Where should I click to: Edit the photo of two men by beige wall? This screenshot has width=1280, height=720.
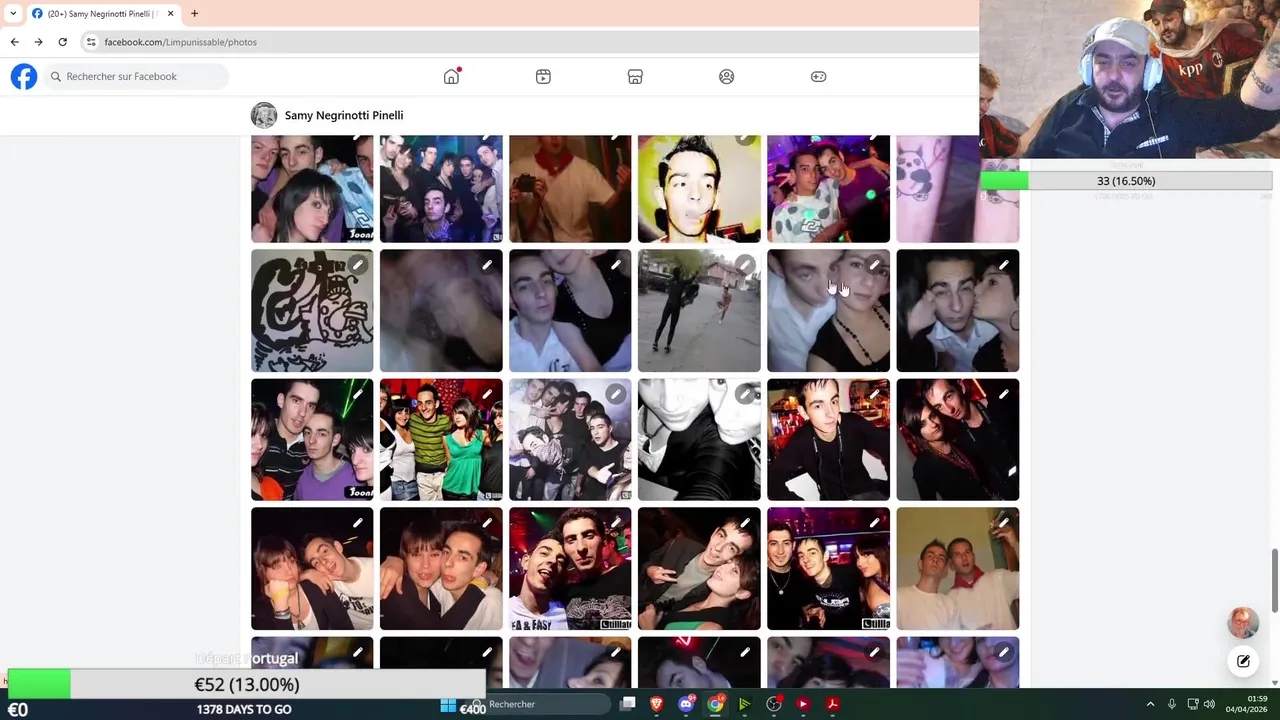pyautogui.click(x=1003, y=523)
